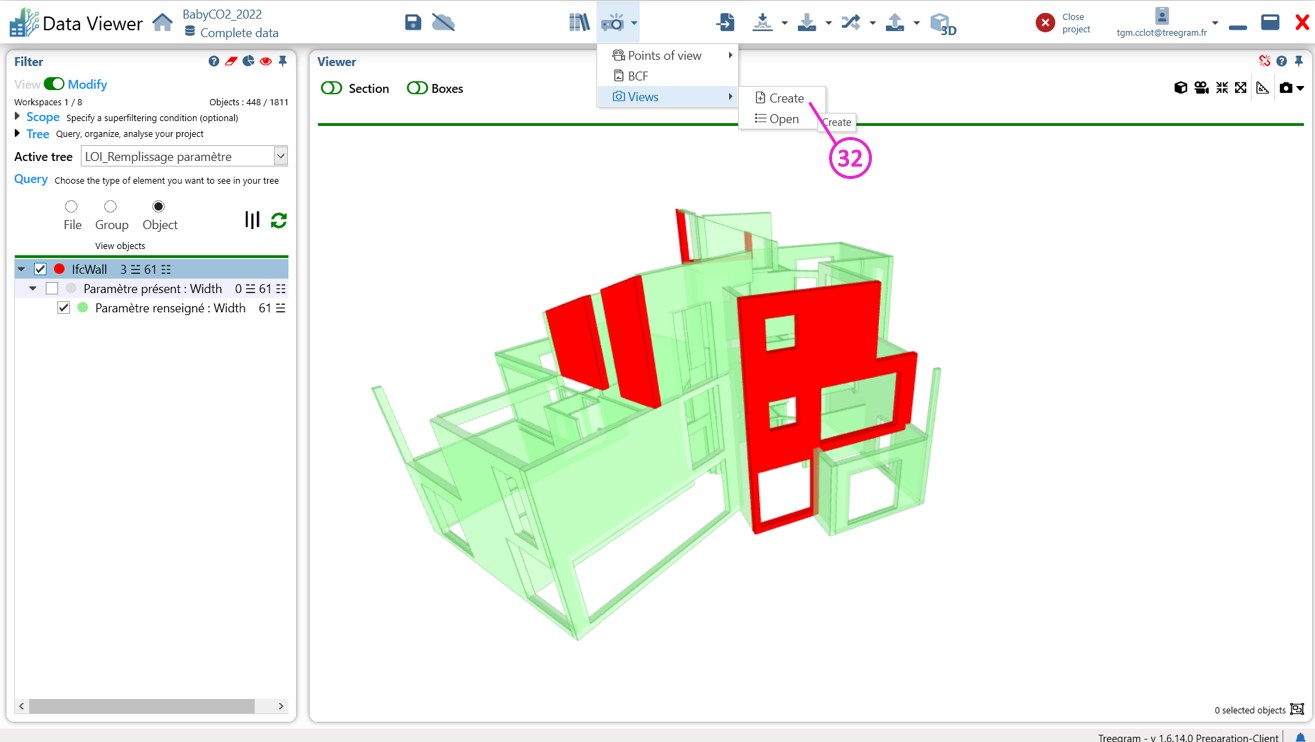Select BCF in the dropdown menu
1315x742 pixels.
pos(637,76)
